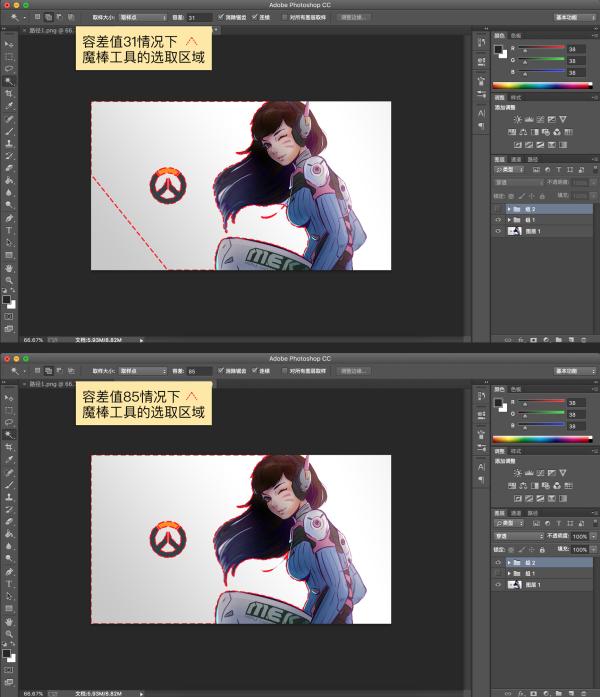Select the Hand tool in the upper window
Viewport: 600px width, 697px height.
click(8, 268)
